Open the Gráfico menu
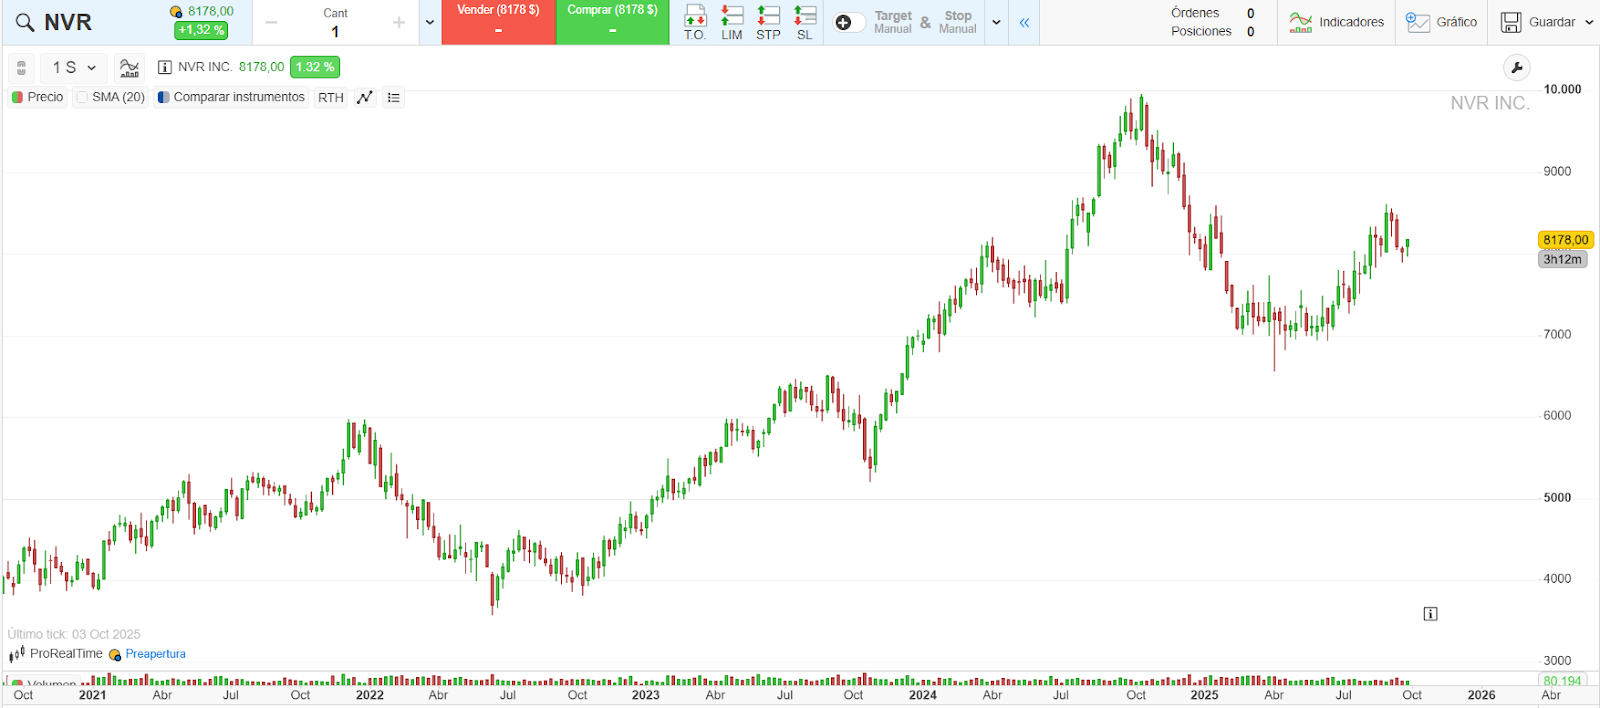This screenshot has width=1600, height=708. (x=1441, y=22)
